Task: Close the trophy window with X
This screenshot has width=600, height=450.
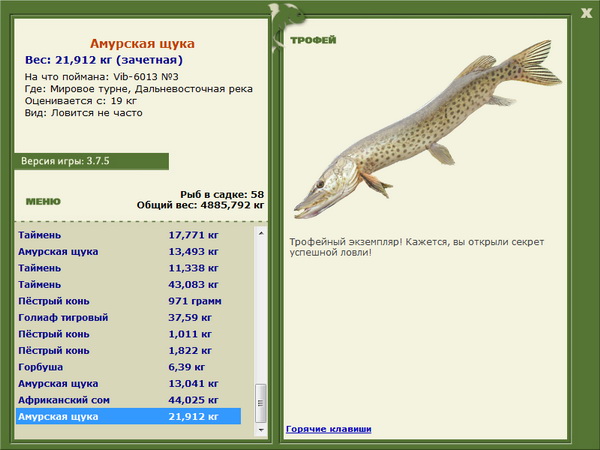Action: (x=586, y=13)
